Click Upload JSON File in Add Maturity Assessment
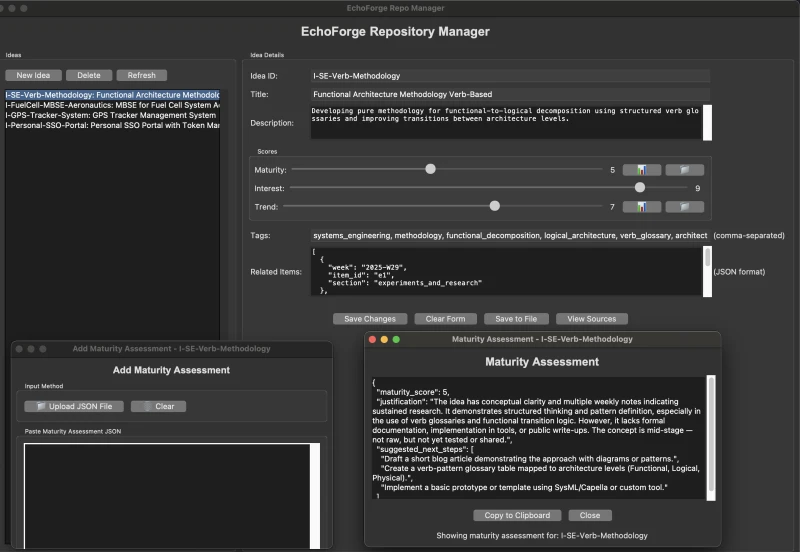 74,406
